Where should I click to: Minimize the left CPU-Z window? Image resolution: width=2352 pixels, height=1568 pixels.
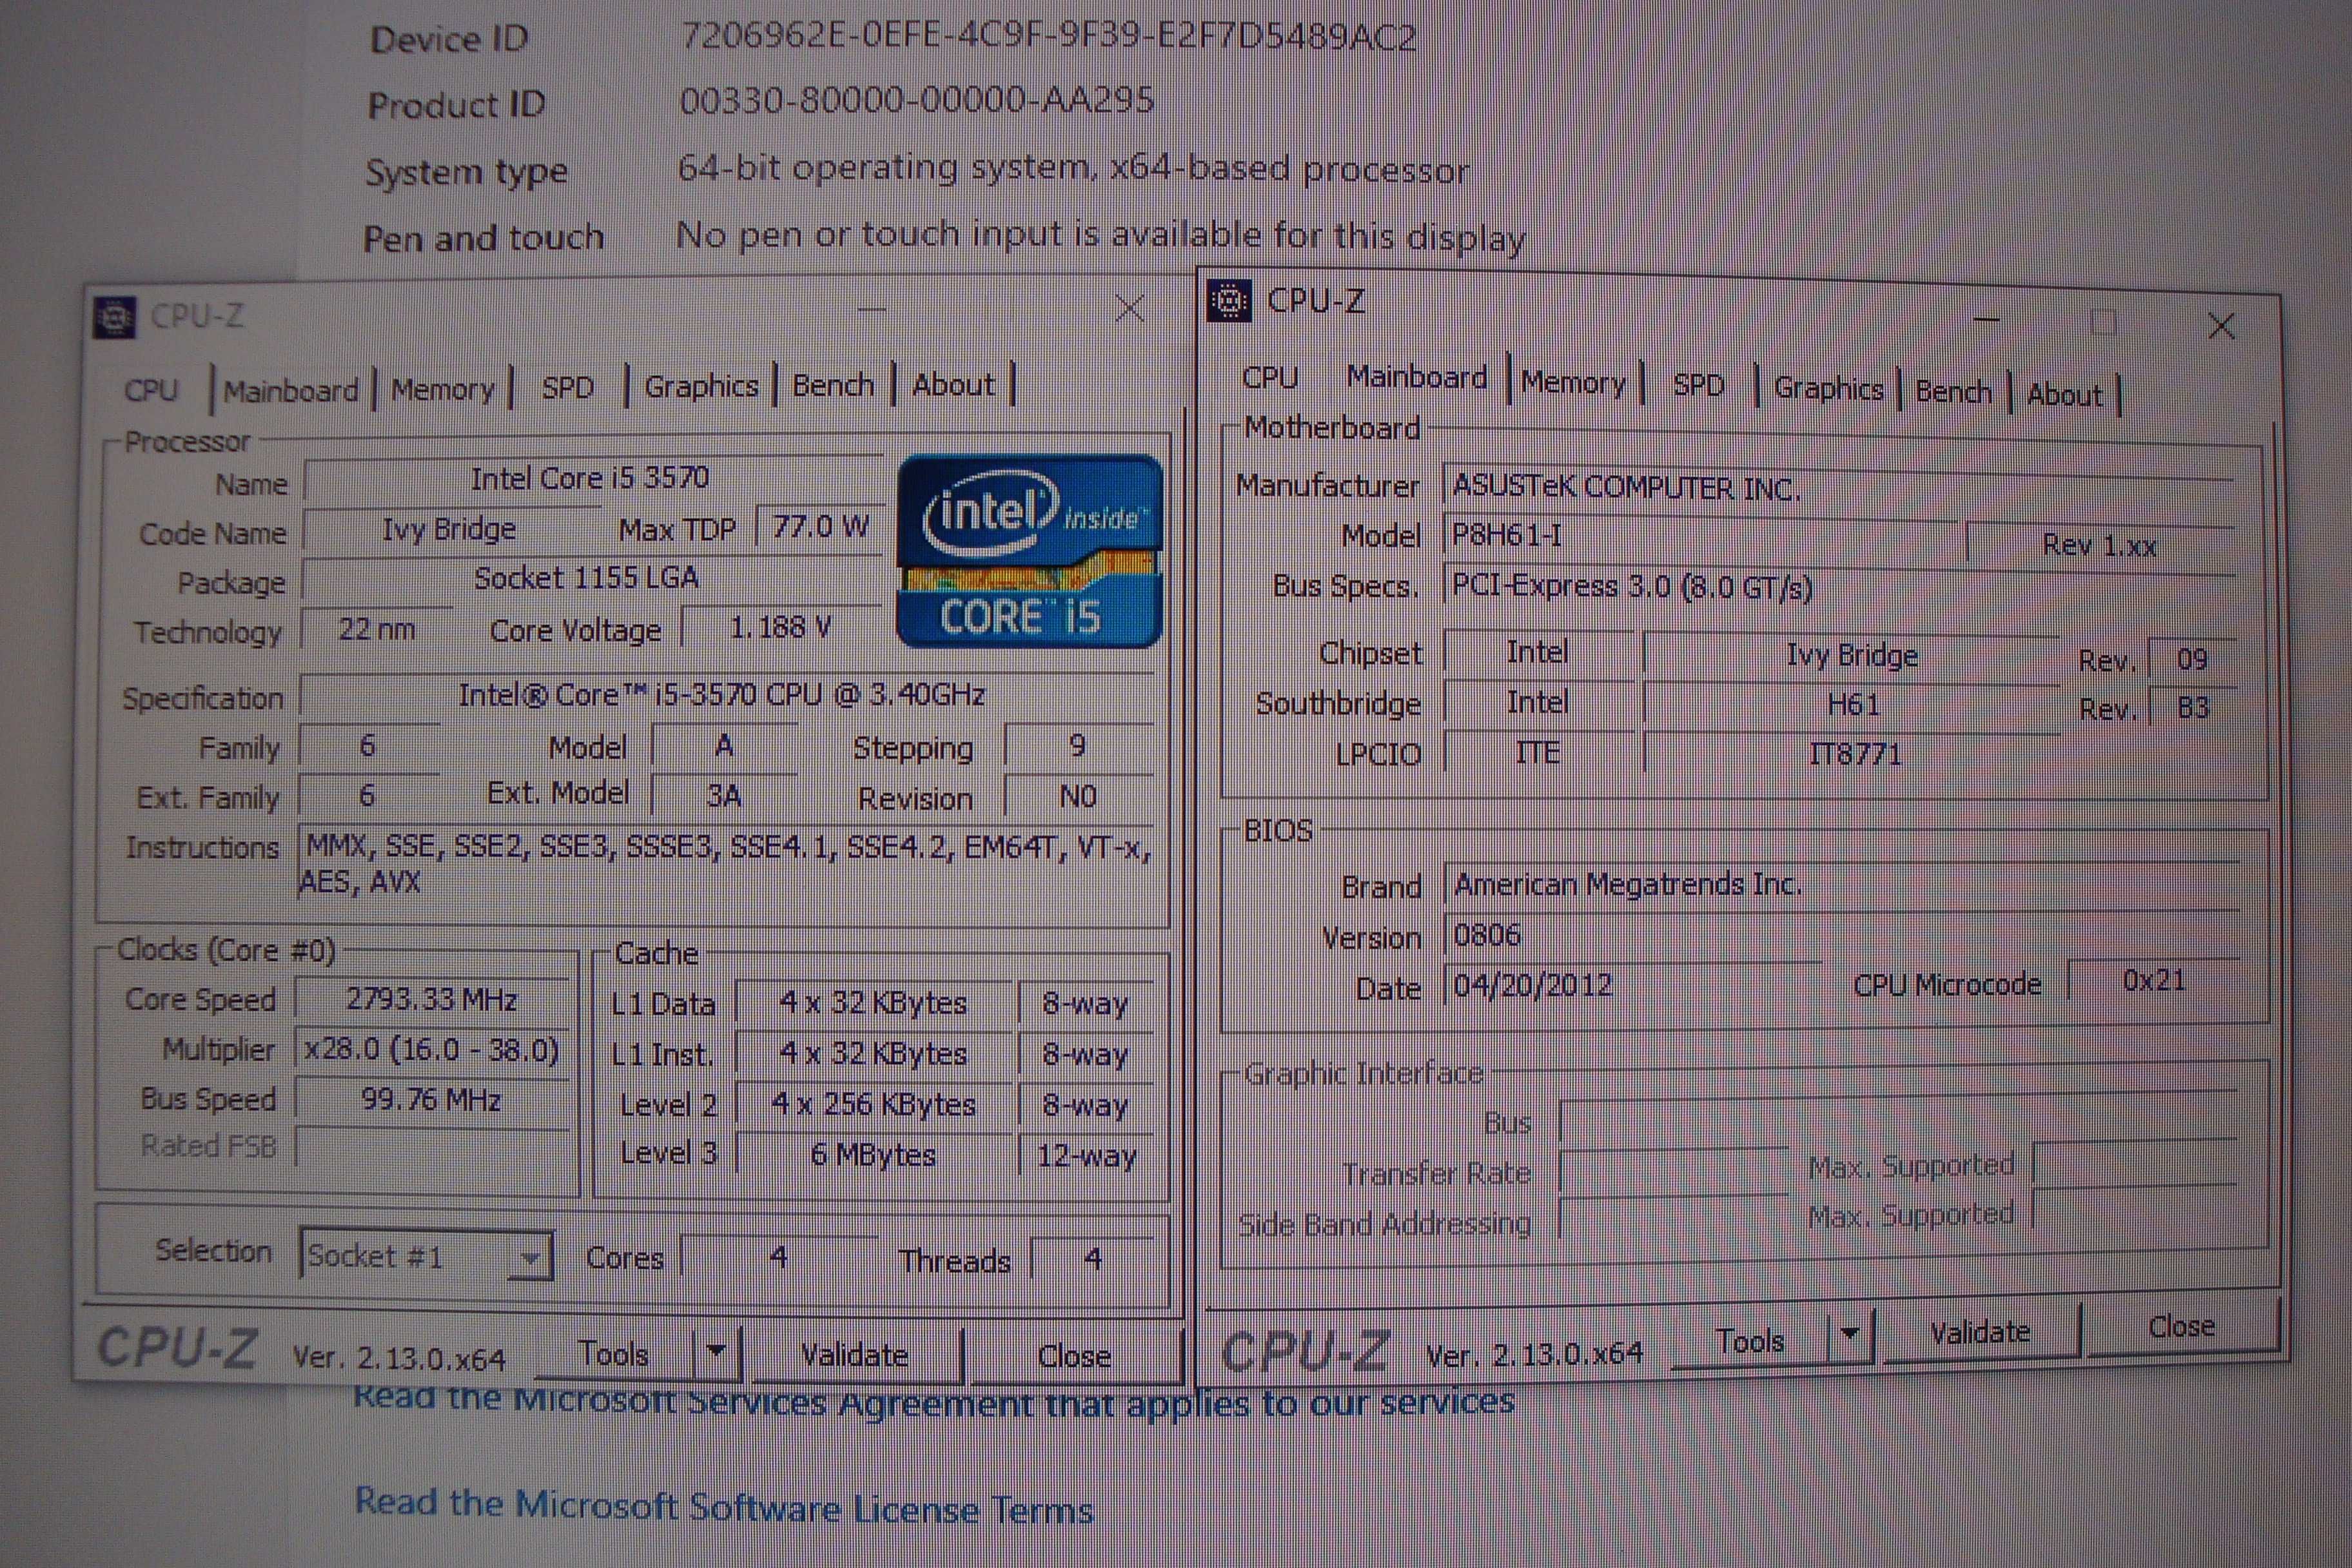pos(872,309)
